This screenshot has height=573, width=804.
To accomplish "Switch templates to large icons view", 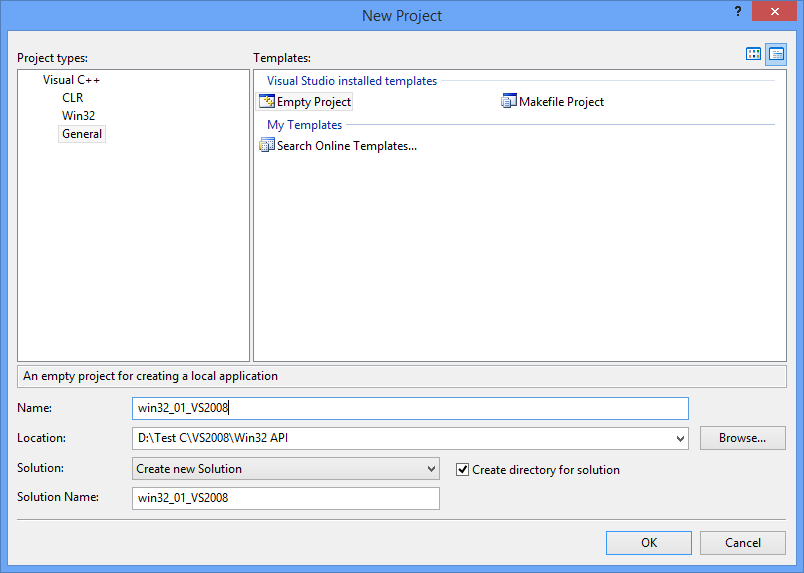I will [x=753, y=54].
